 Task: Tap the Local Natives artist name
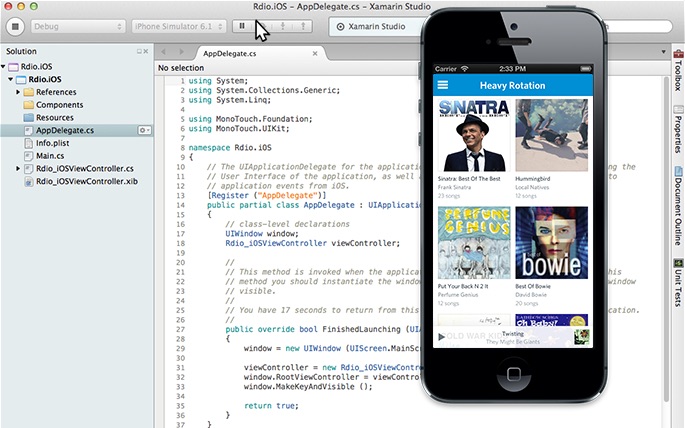[532, 187]
